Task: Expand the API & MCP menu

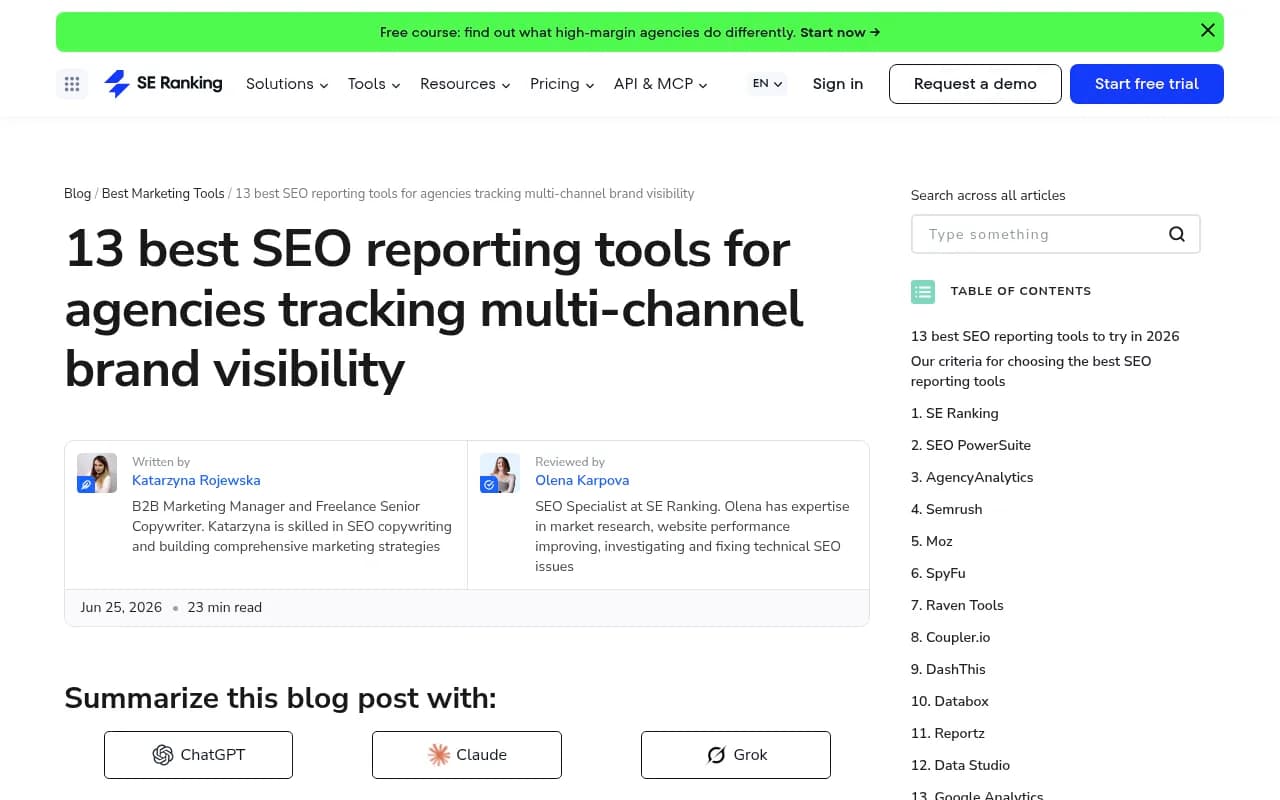Action: click(661, 84)
